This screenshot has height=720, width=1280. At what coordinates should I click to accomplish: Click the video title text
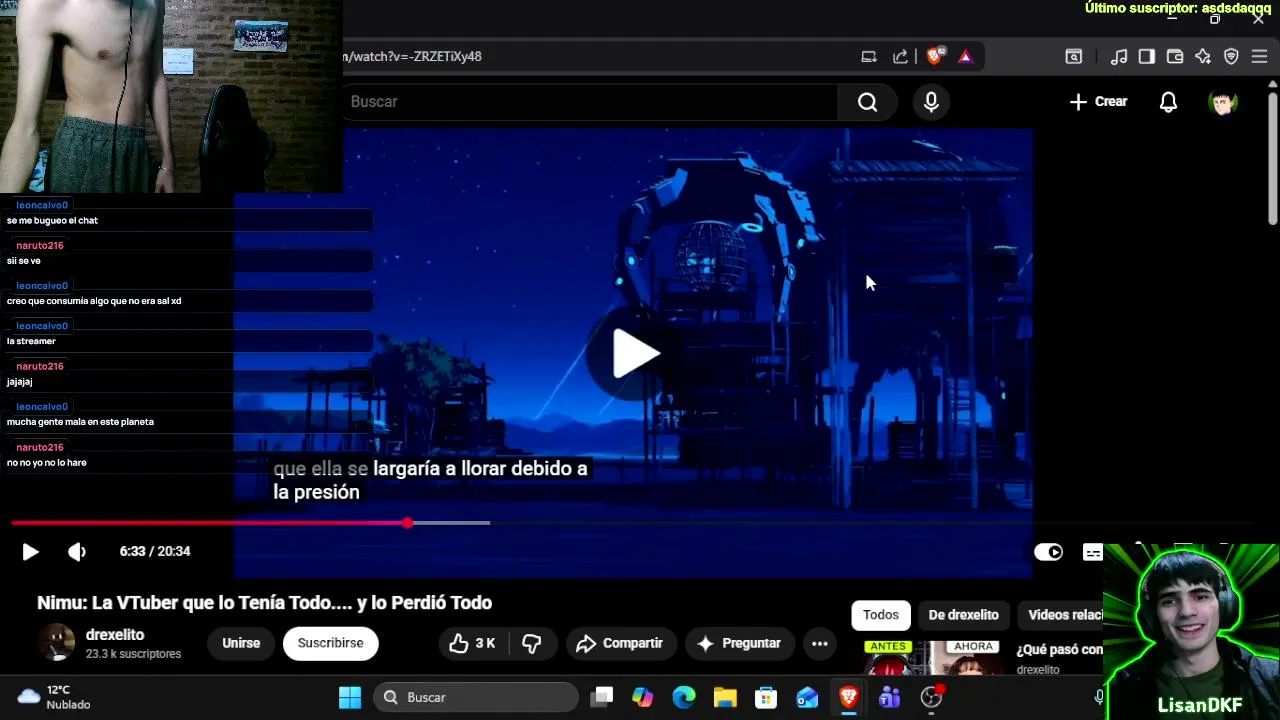[265, 603]
